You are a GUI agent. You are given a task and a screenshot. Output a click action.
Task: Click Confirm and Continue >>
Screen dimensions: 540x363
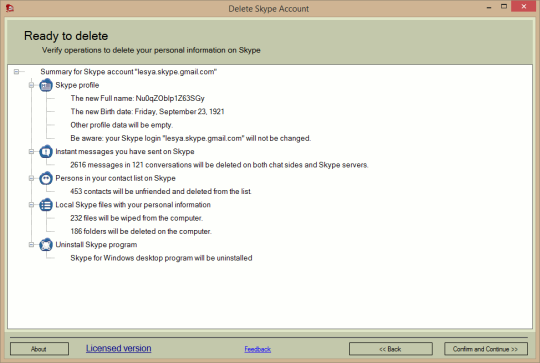pos(486,349)
